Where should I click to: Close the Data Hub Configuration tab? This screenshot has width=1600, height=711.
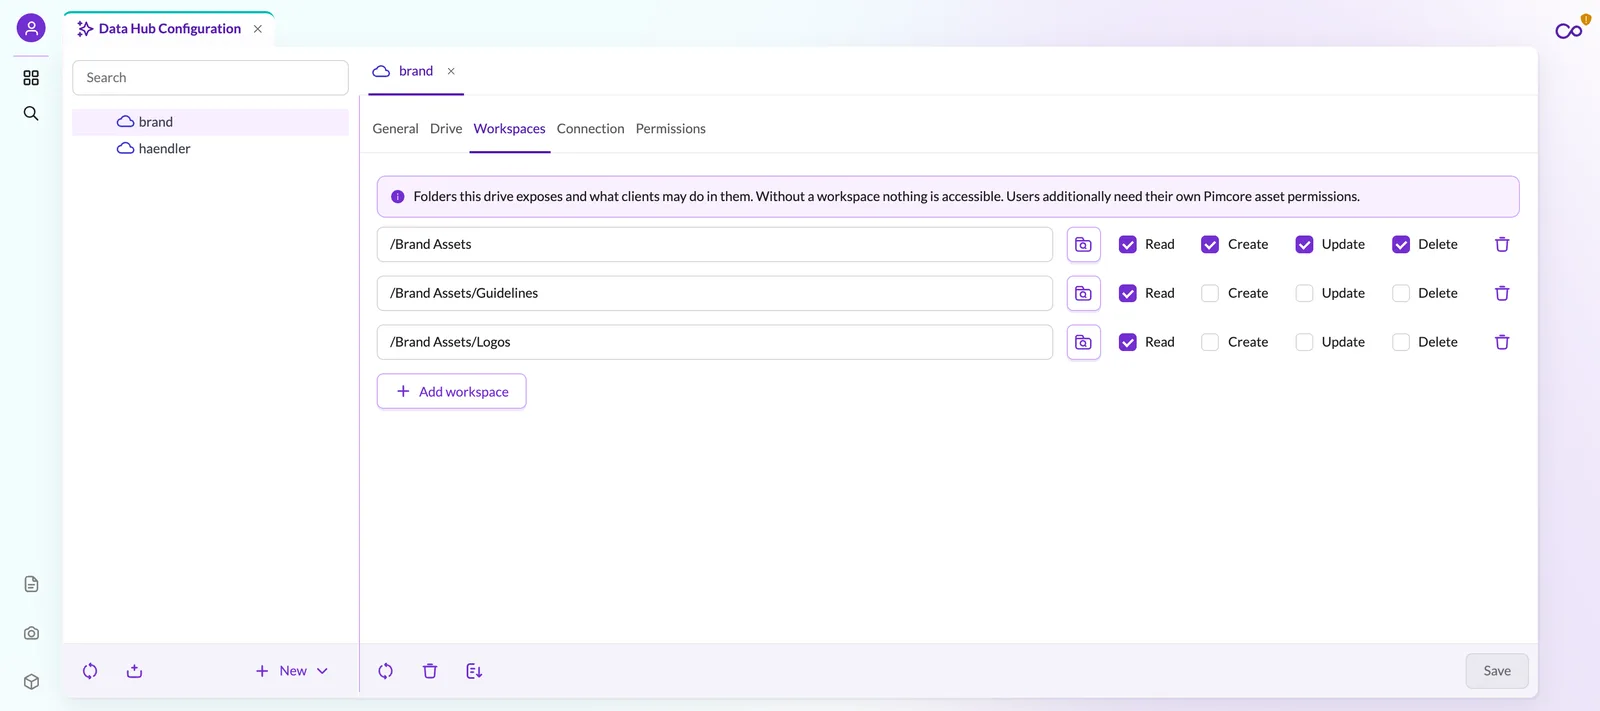tap(258, 29)
